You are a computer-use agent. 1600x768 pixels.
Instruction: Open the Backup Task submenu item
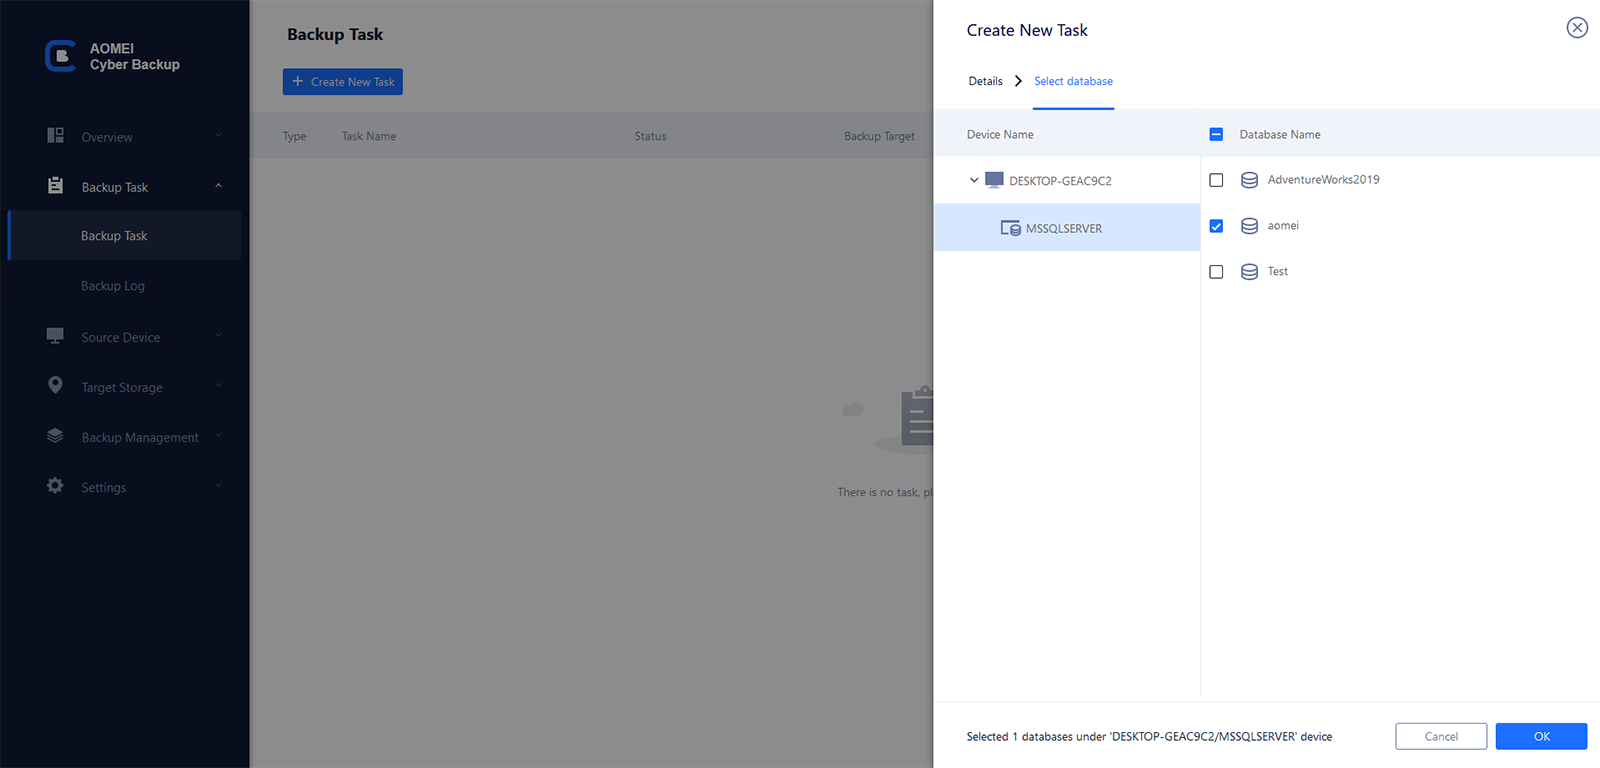coord(124,236)
